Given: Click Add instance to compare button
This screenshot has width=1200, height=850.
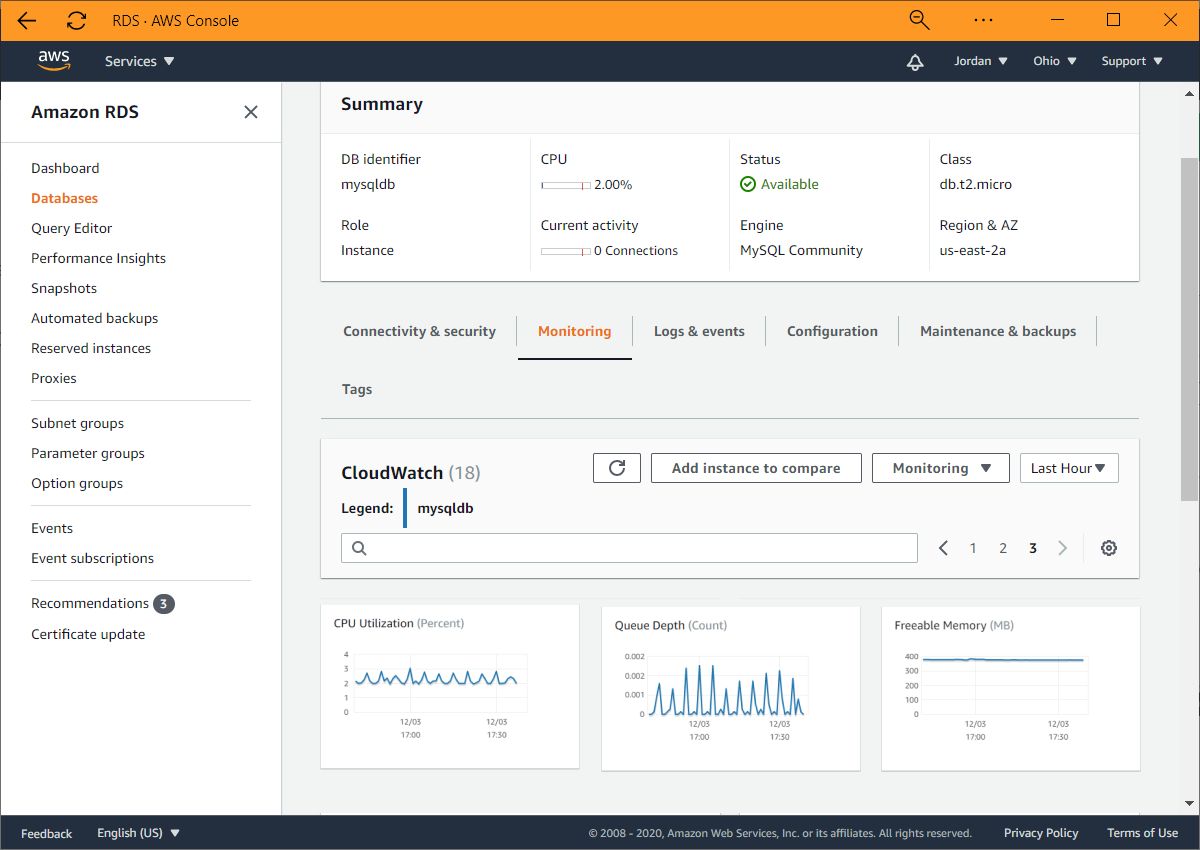Looking at the screenshot, I should 756,468.
